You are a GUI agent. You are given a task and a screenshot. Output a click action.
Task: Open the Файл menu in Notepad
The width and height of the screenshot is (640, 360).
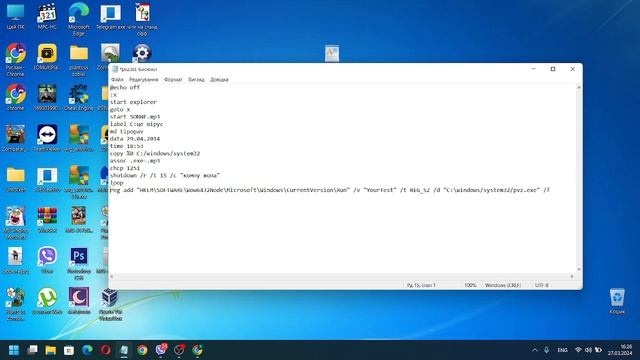(x=117, y=80)
